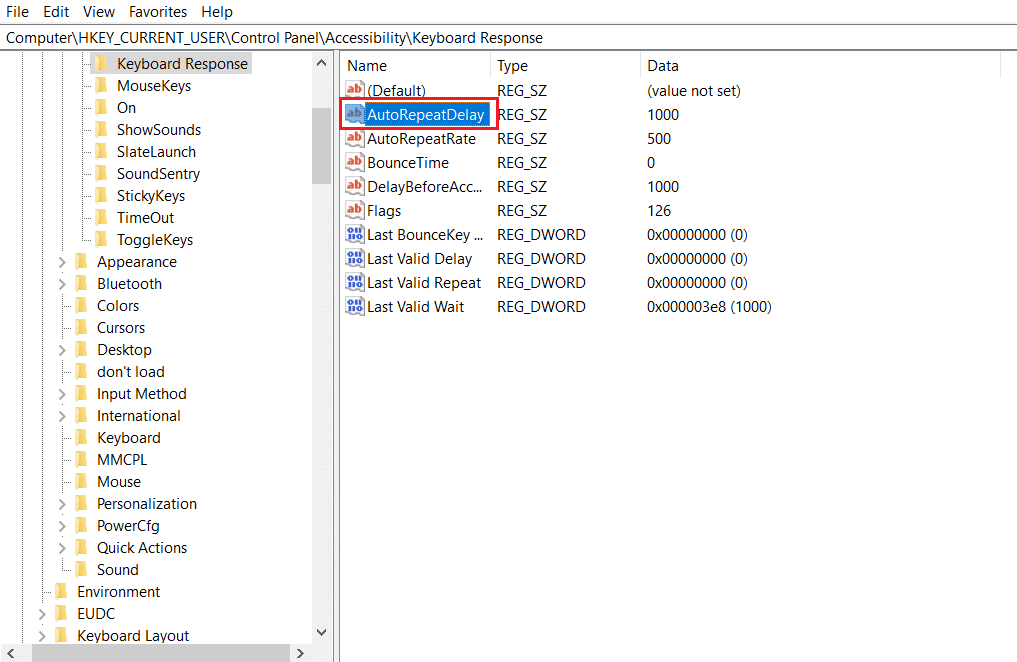Screen dimensions: 1017x662
Task: Click the AutoRepeatRate string value icon
Action: pyautogui.click(x=354, y=137)
